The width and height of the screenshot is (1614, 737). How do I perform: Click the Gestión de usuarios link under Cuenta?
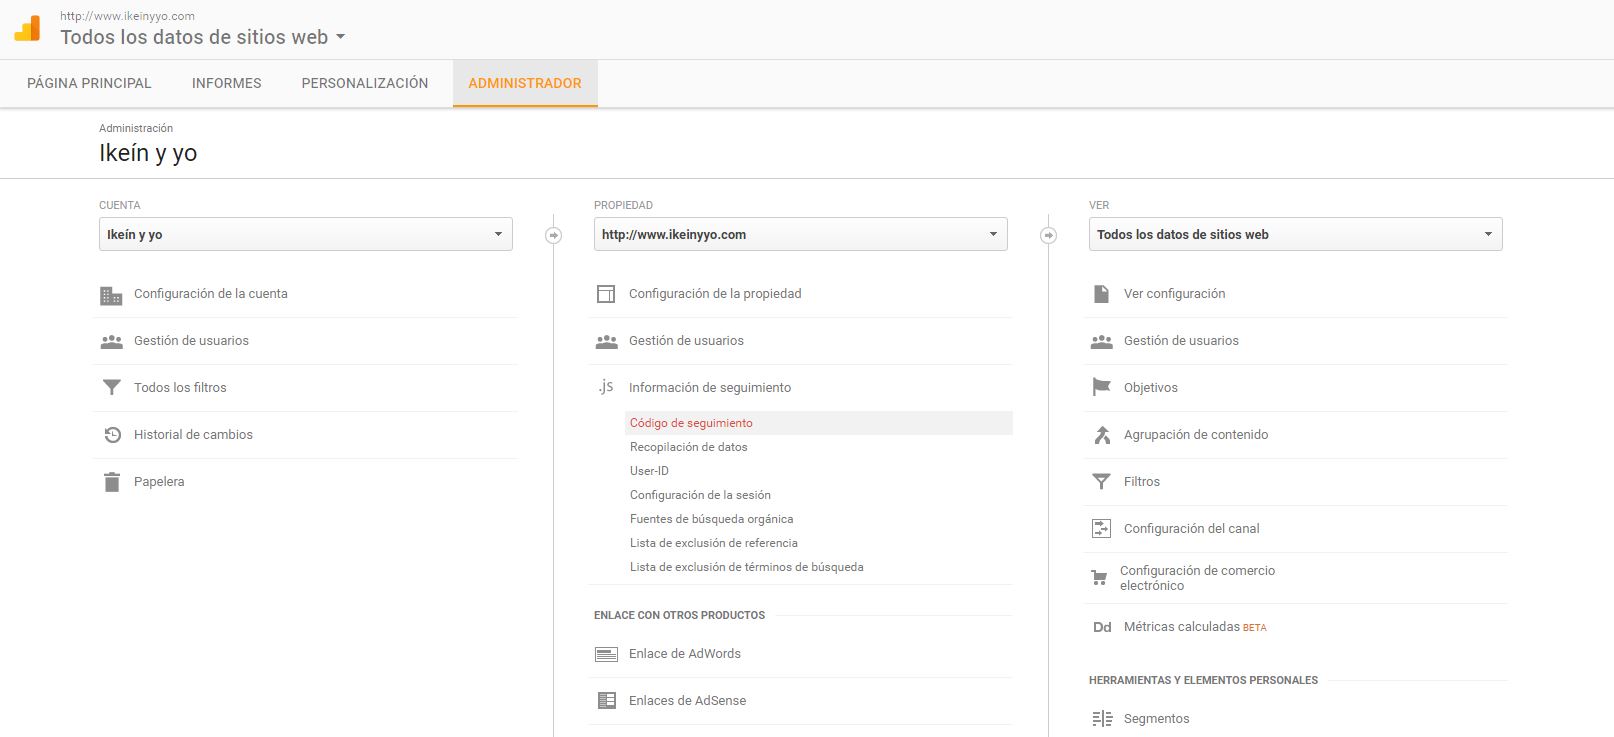click(x=191, y=341)
